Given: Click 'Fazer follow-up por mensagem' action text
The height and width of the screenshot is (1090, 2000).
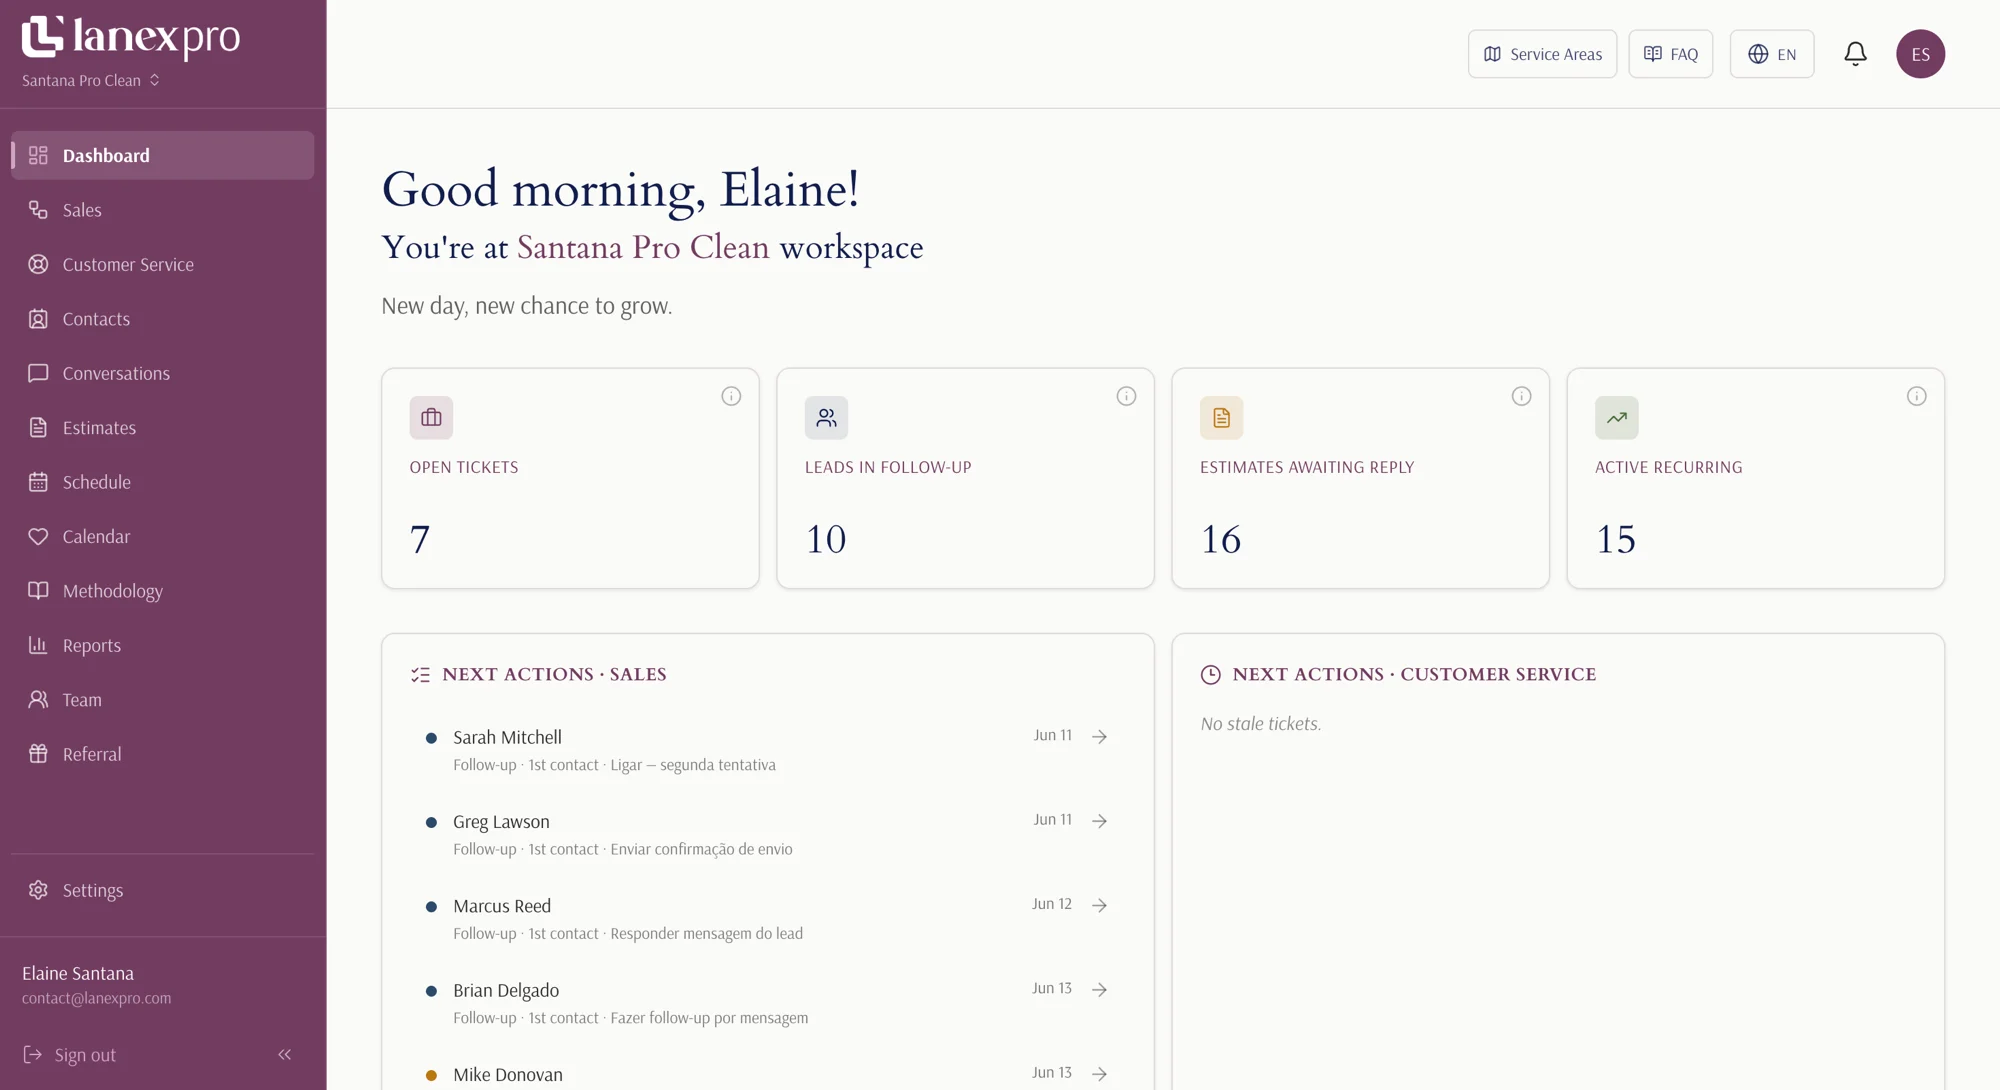Looking at the screenshot, I should [709, 1018].
